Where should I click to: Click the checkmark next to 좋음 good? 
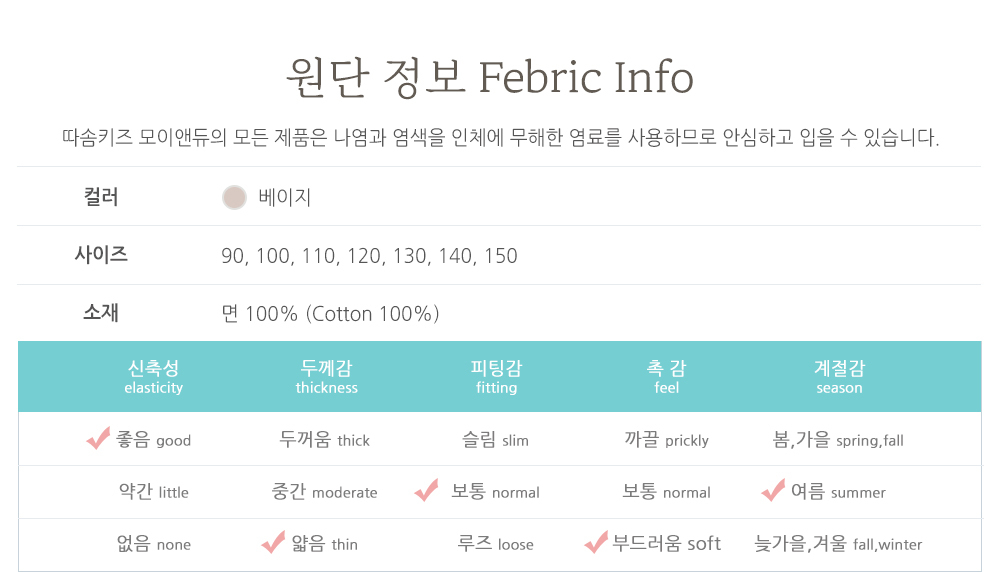(98, 438)
